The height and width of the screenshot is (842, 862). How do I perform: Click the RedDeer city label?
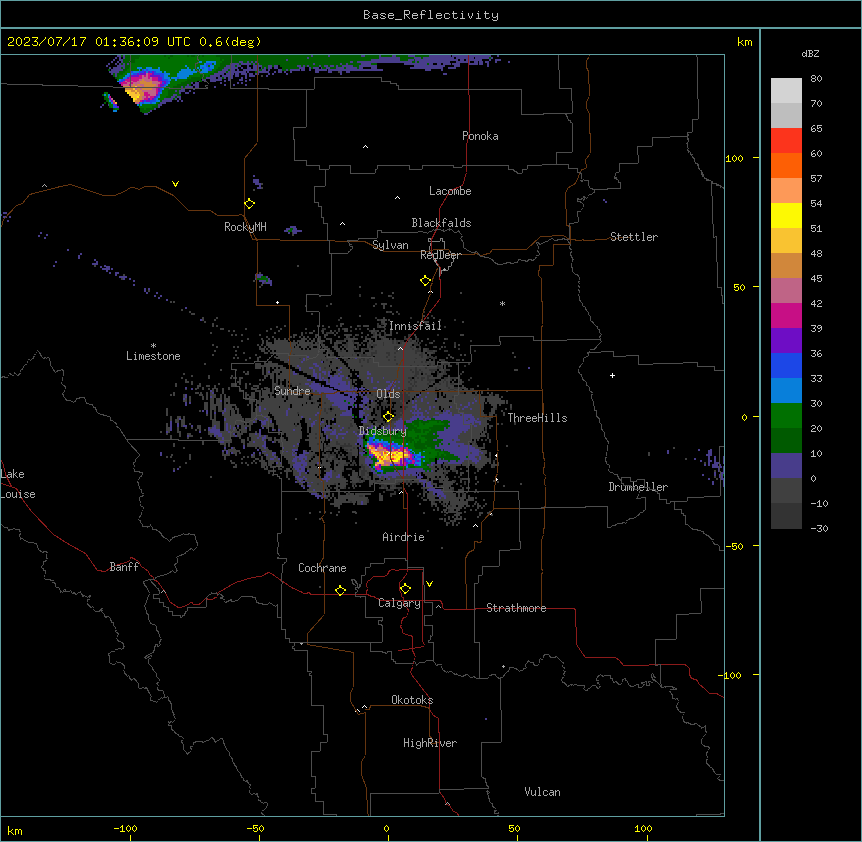pyautogui.click(x=440, y=255)
